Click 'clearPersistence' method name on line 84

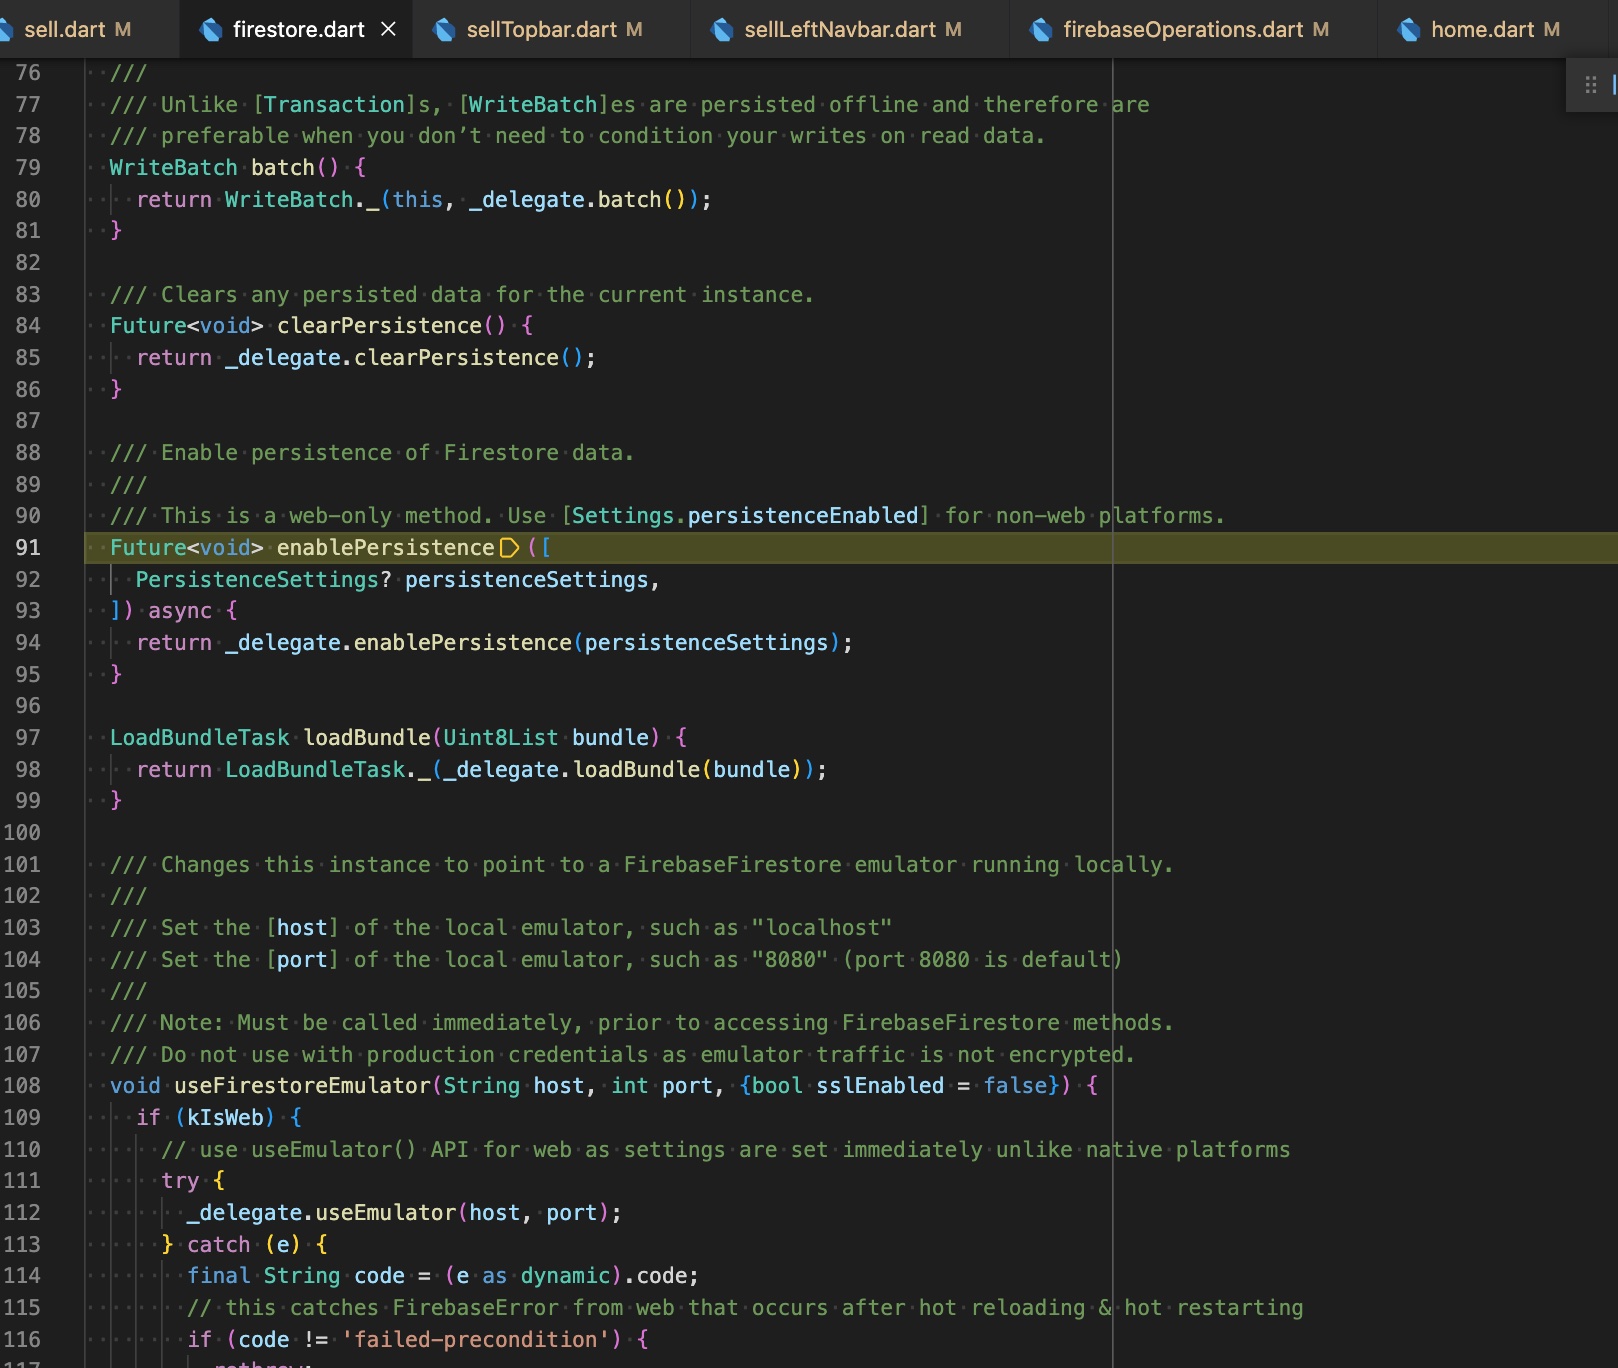click(x=380, y=325)
